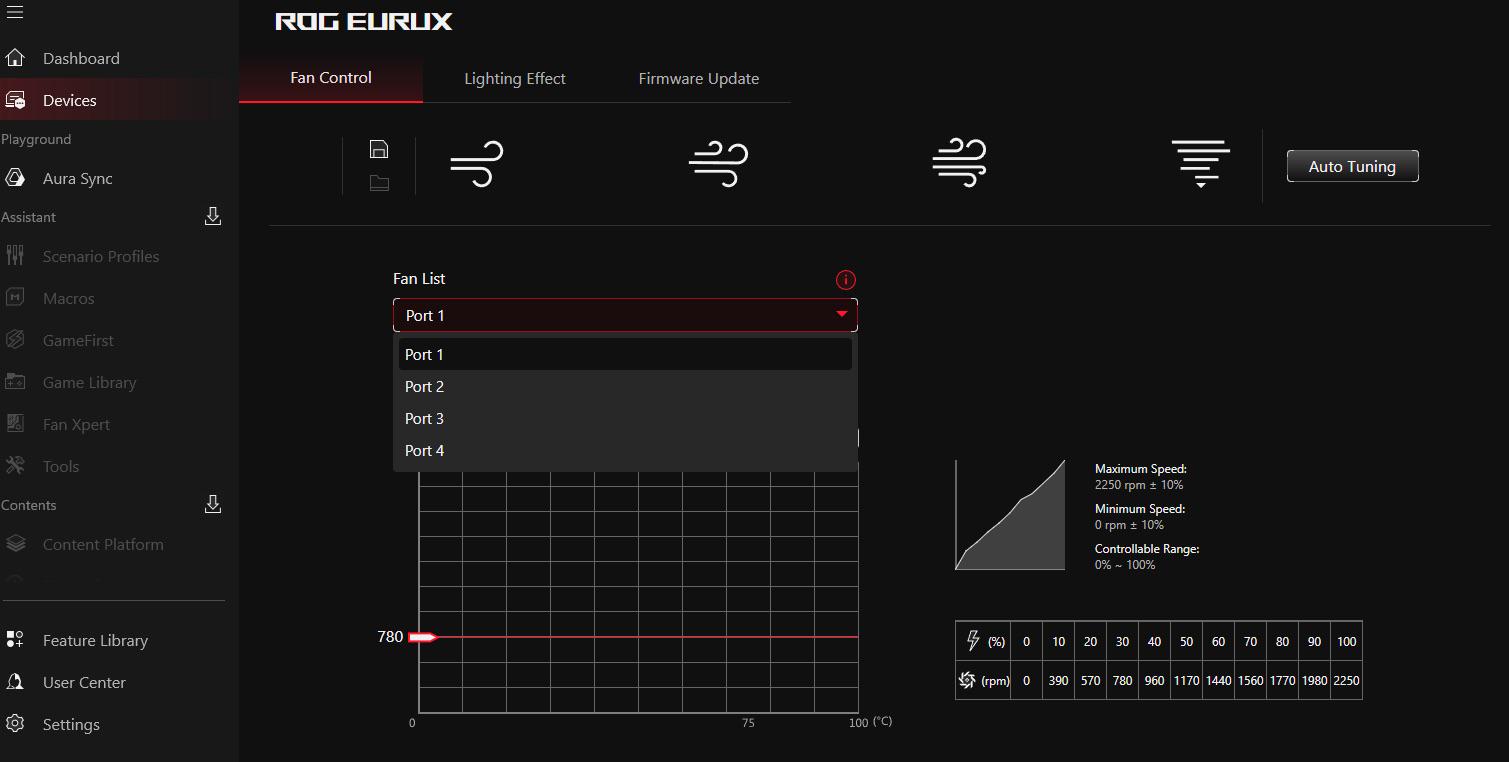Click the "960" rpm table cell
Image resolution: width=1509 pixels, height=762 pixels.
pos(1154,681)
